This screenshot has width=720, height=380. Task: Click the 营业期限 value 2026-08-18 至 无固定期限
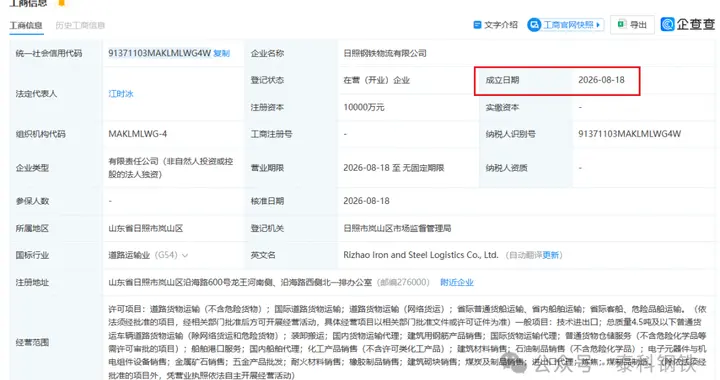tap(394, 168)
